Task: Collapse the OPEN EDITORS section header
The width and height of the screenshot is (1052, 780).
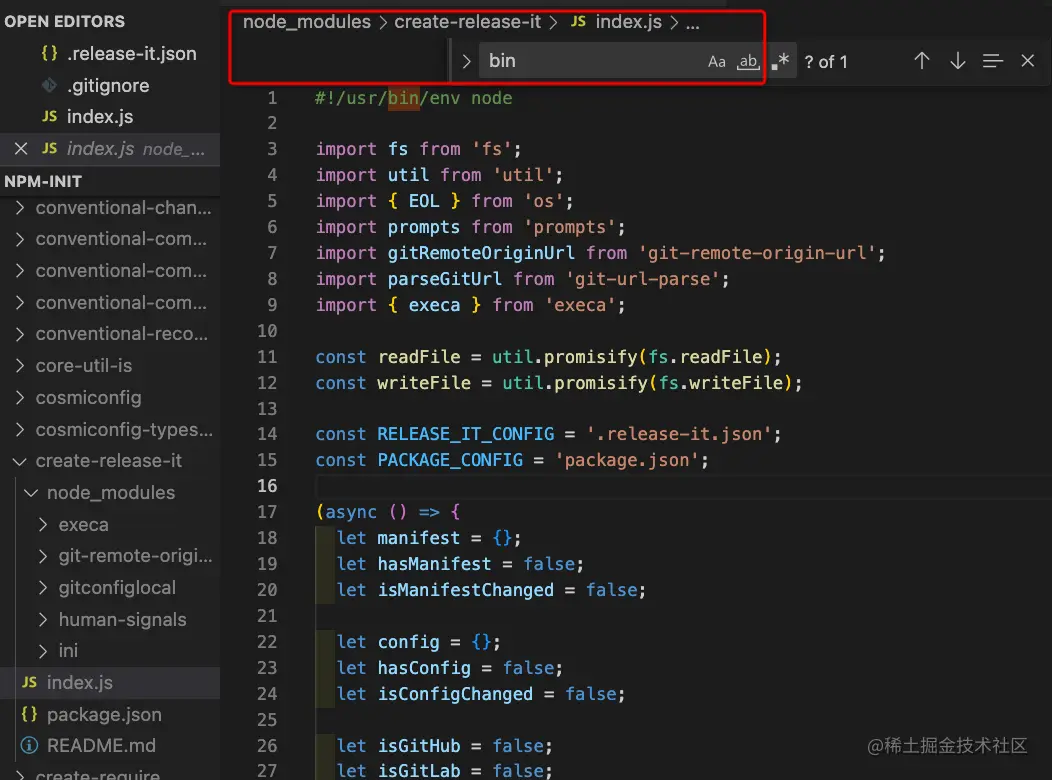Action: tap(64, 21)
